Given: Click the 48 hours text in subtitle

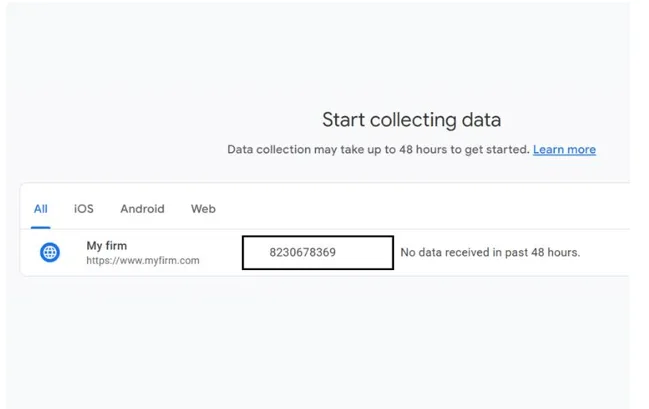Looking at the screenshot, I should coord(423,149).
